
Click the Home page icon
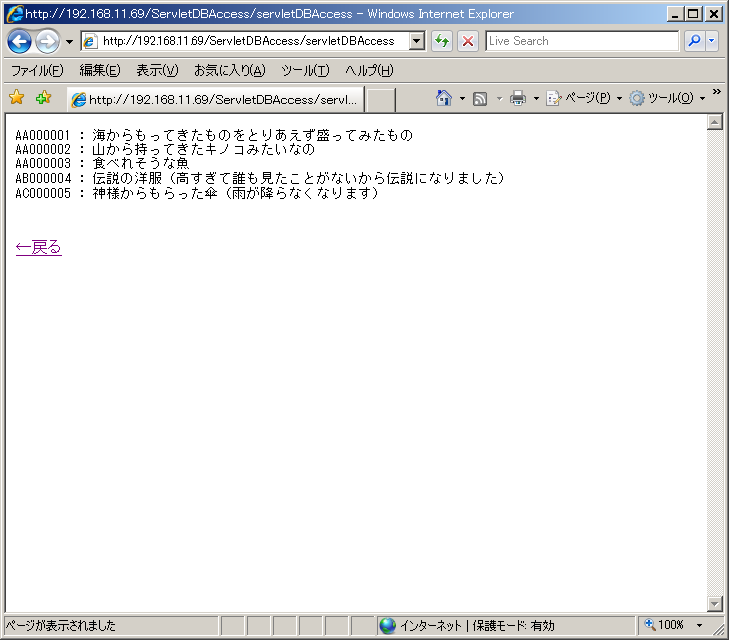click(444, 98)
